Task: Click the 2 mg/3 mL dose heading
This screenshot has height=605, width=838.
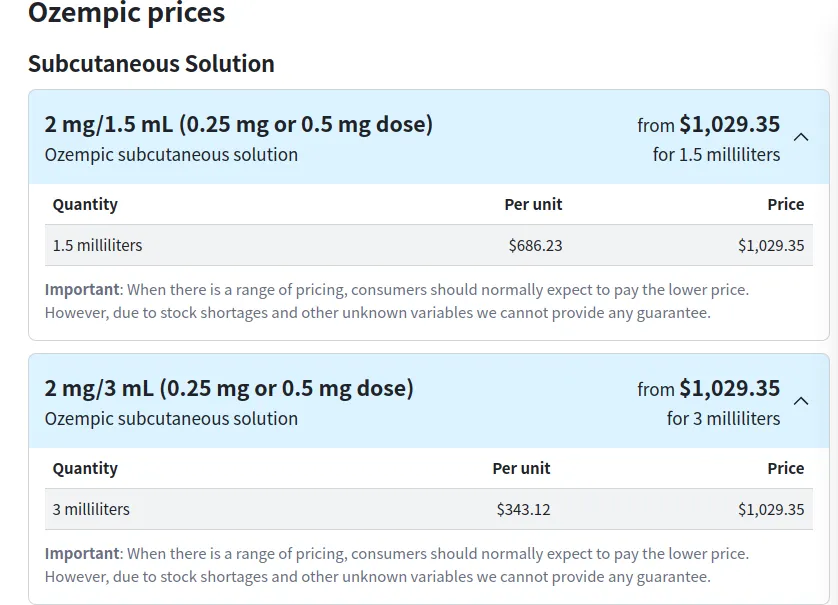Action: click(229, 388)
